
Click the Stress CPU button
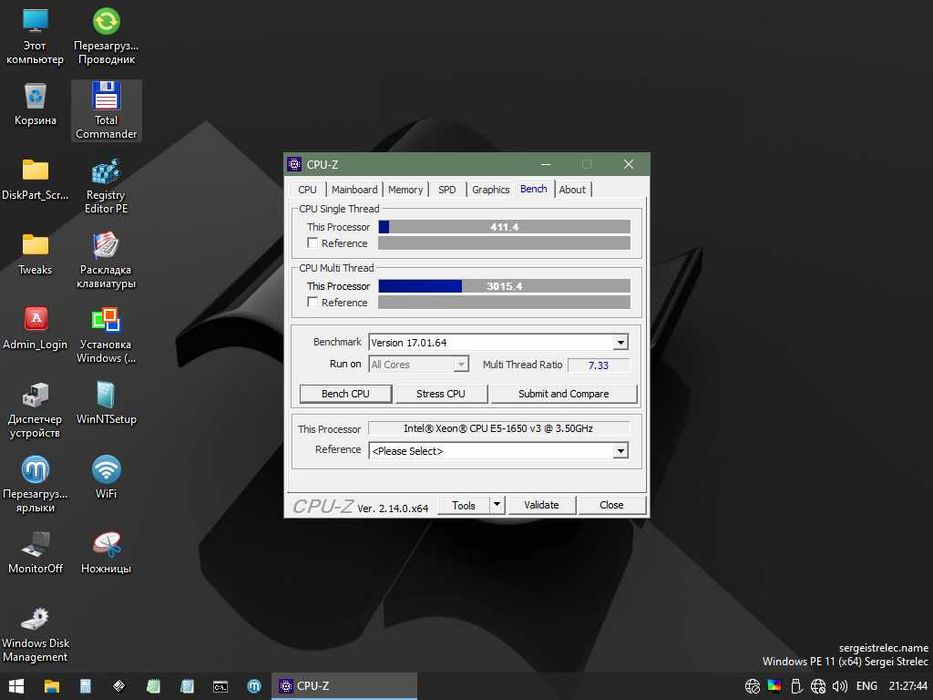tap(441, 393)
